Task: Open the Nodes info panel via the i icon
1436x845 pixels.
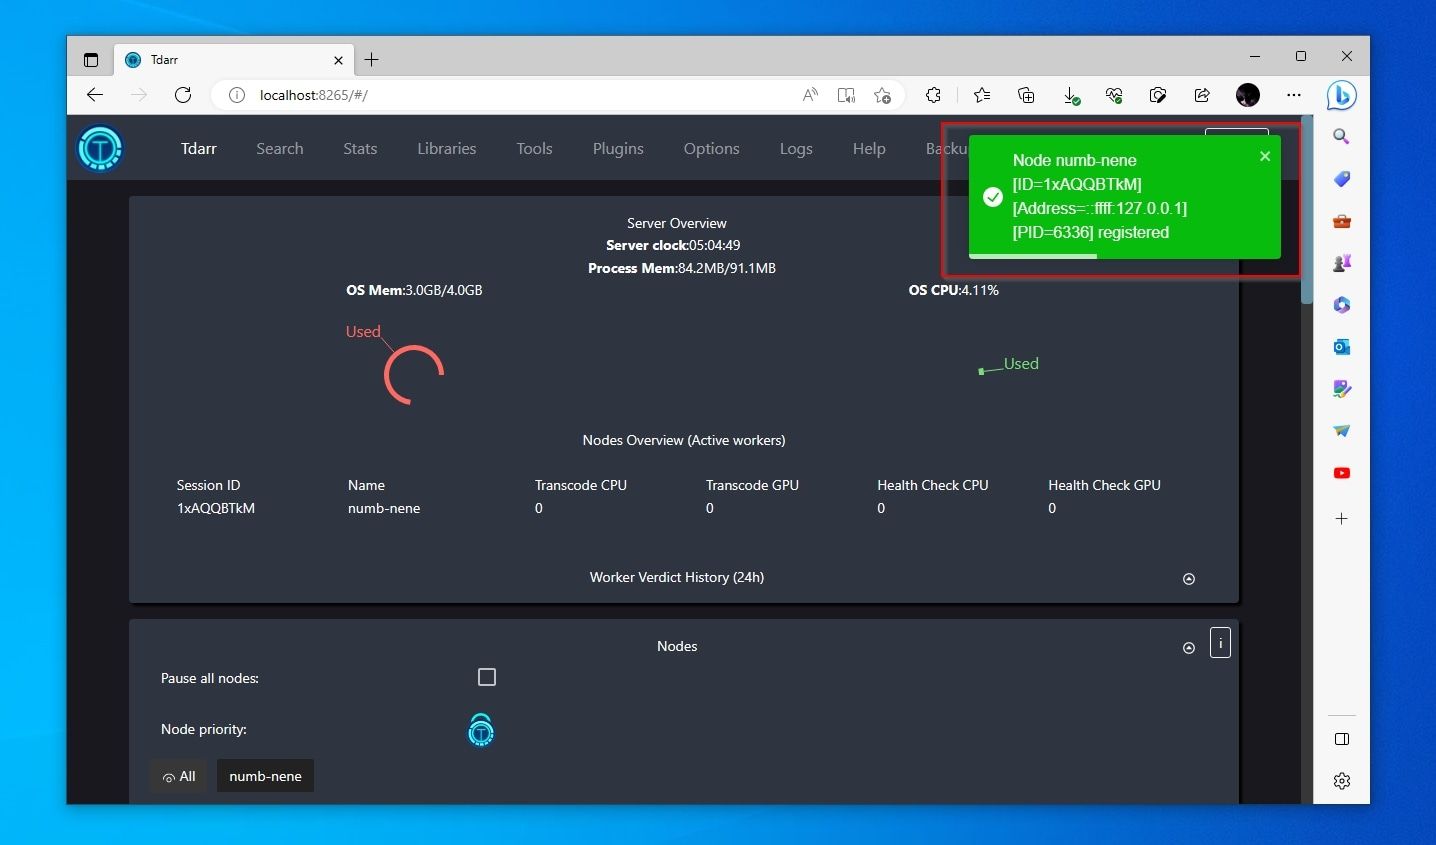Action: (1220, 643)
